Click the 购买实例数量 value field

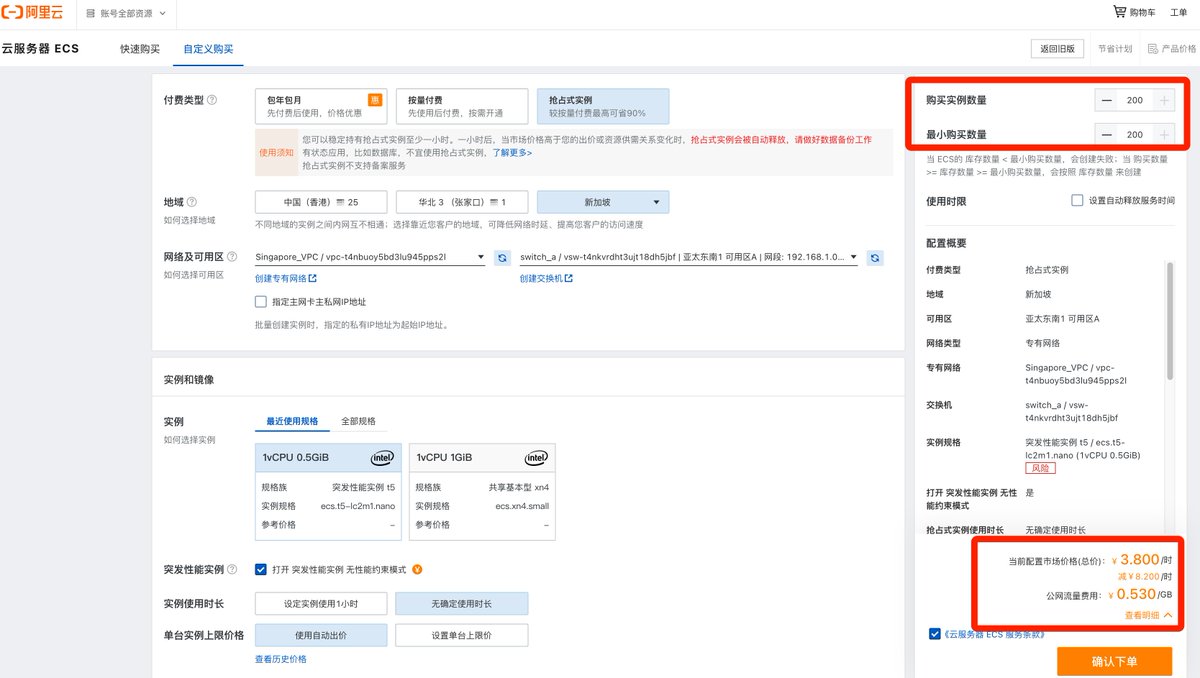point(1135,100)
